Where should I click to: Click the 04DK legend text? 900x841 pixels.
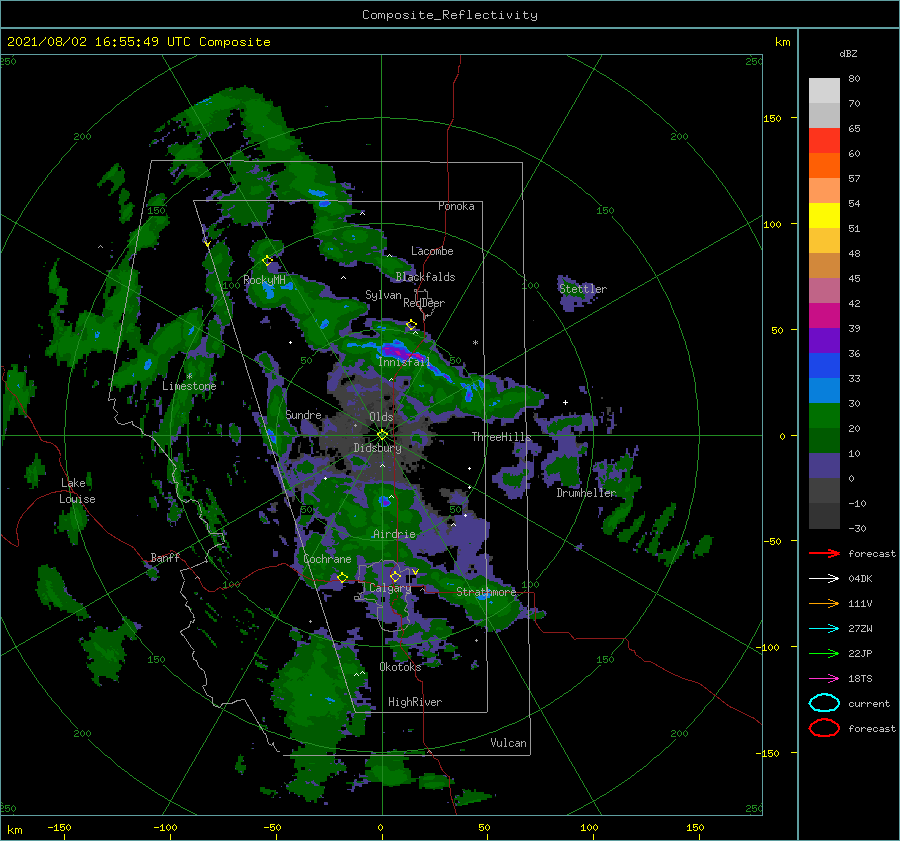(x=860, y=579)
